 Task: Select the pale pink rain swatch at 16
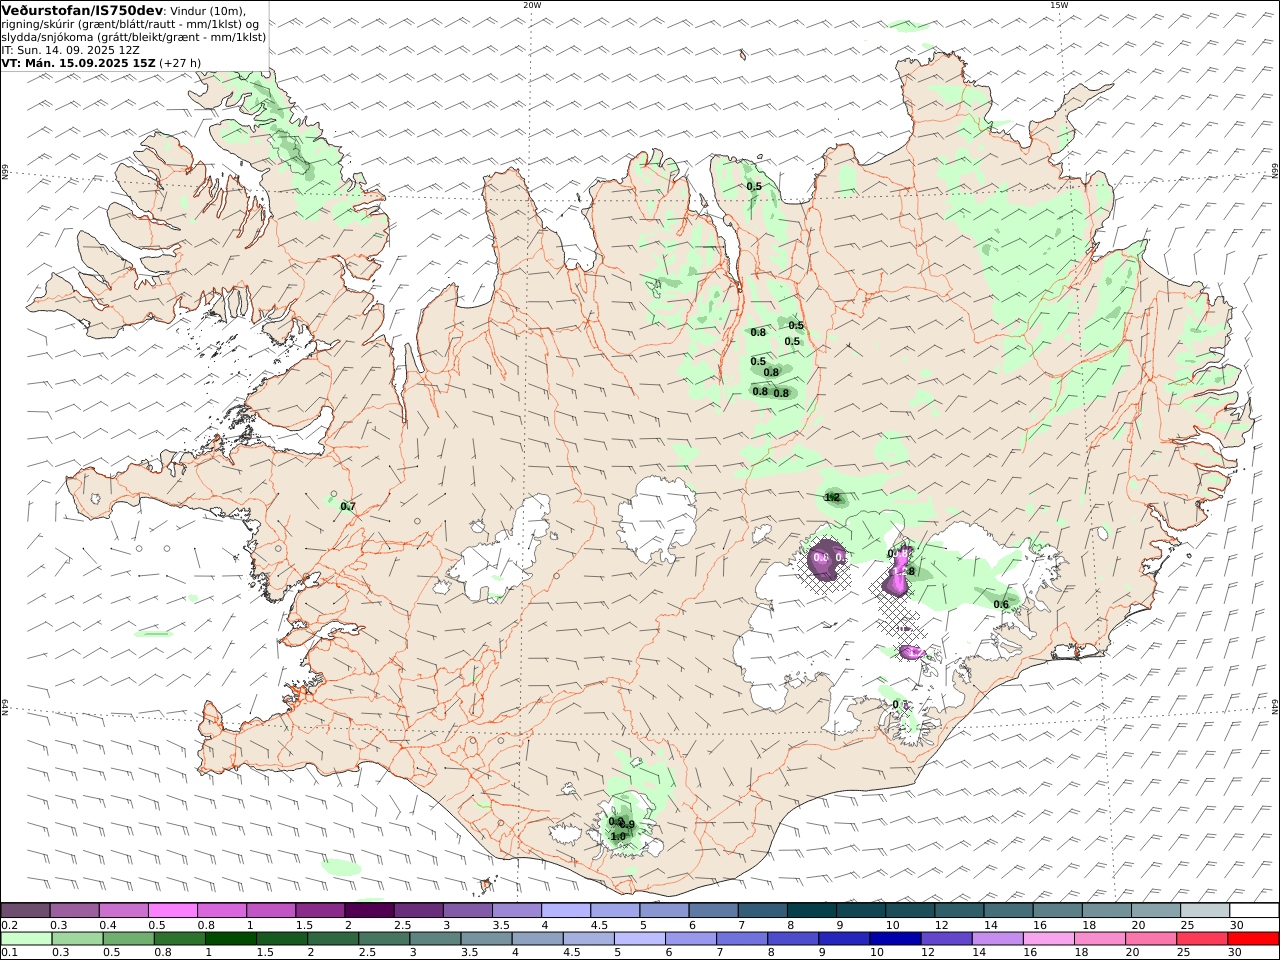(x=1048, y=938)
